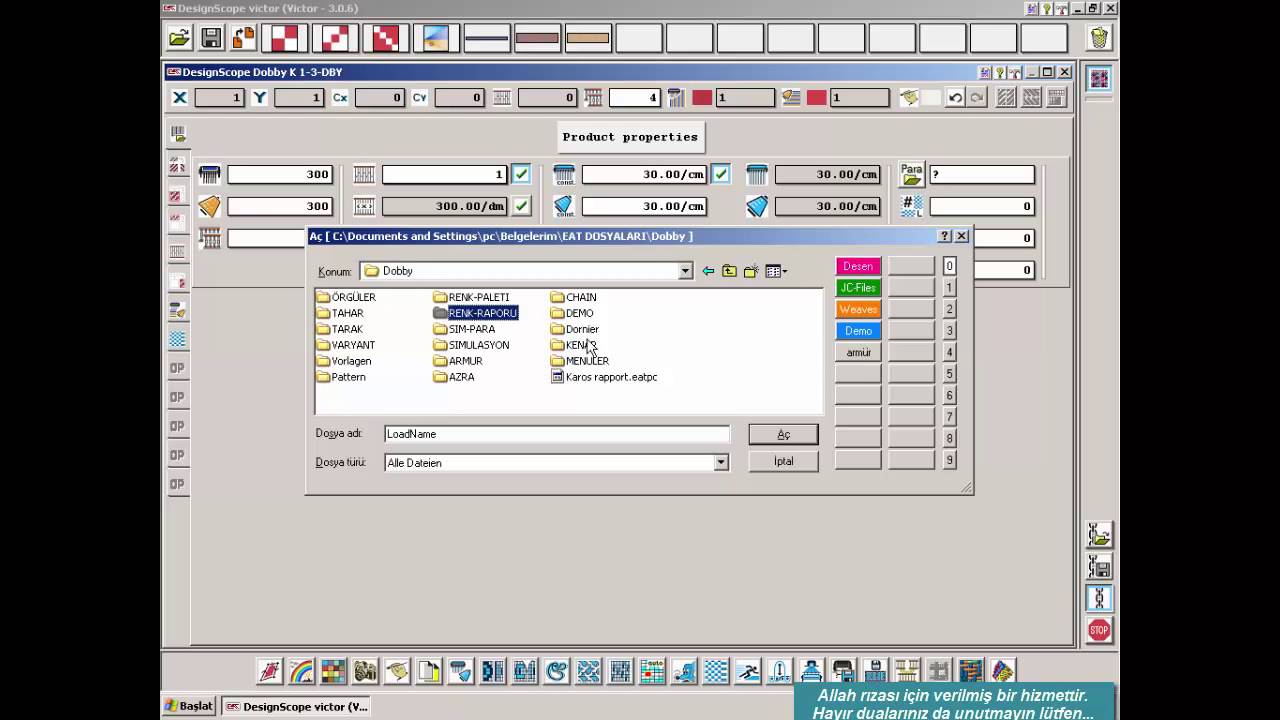1280x720 pixels.
Task: Select shortcut slot number 0
Action: point(950,266)
